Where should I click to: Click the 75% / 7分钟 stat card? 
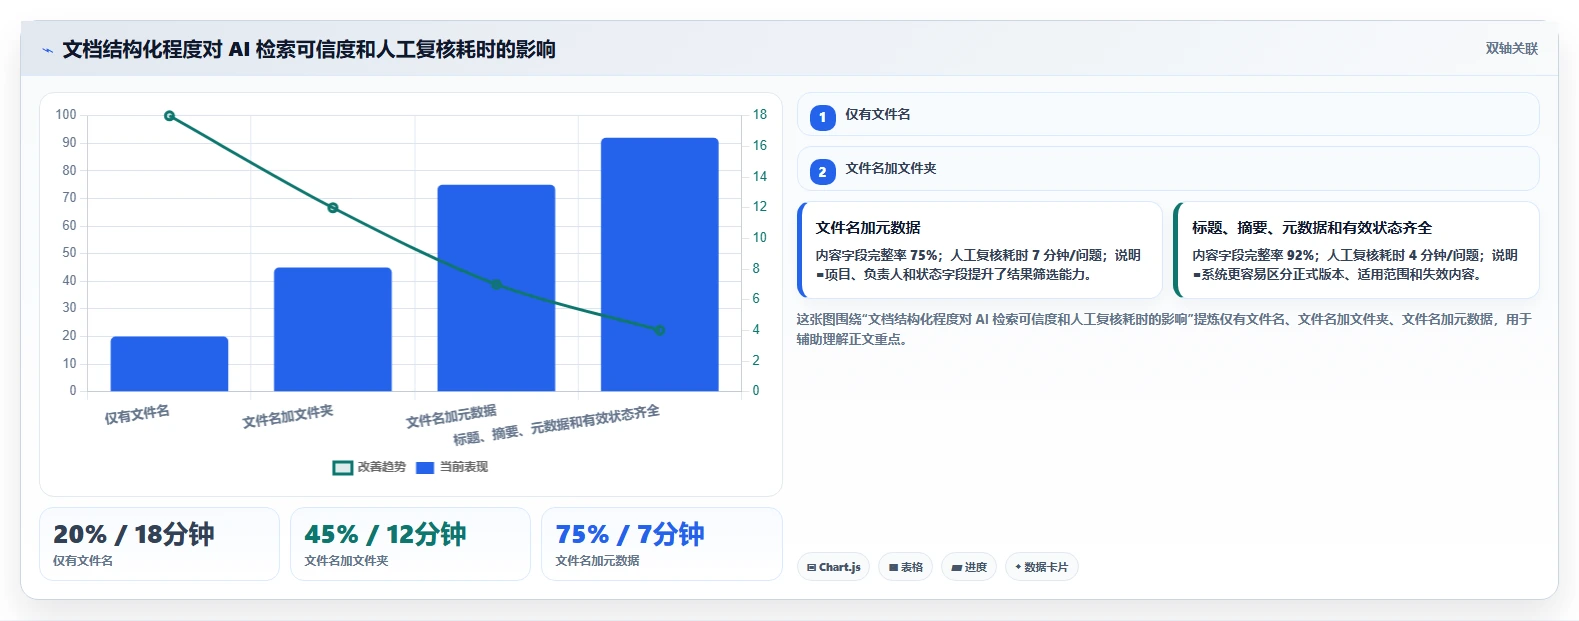click(661, 544)
